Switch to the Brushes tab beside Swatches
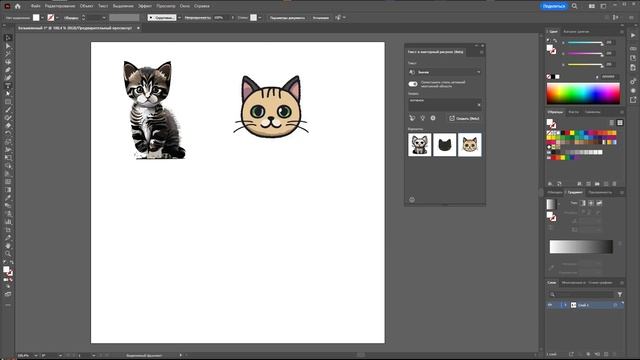 click(x=573, y=112)
